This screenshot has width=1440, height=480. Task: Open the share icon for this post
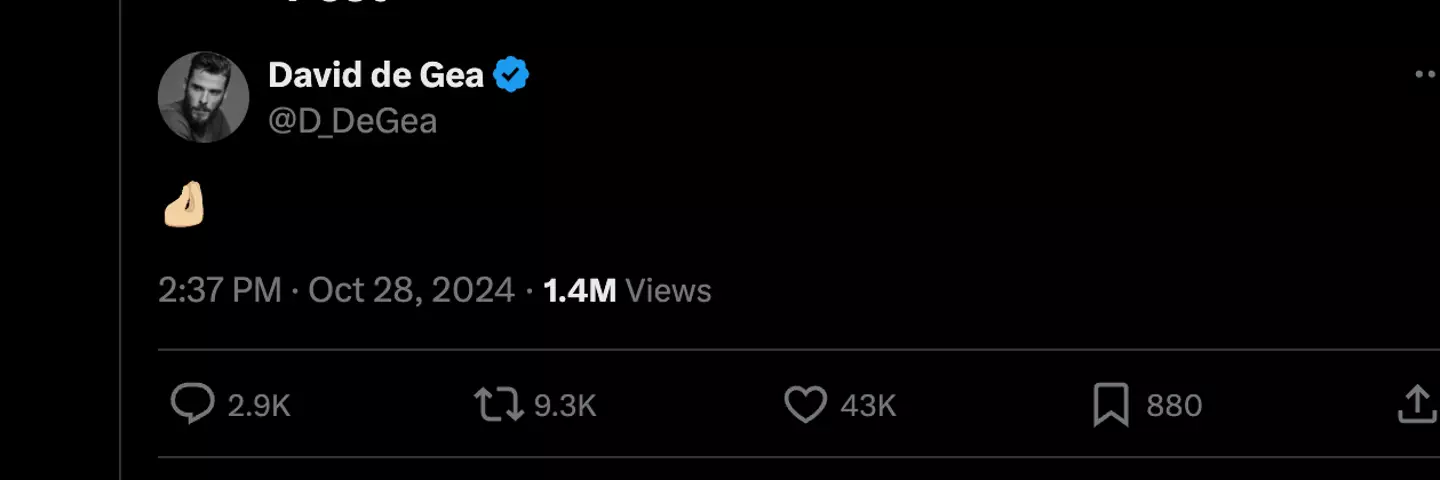(x=1416, y=405)
